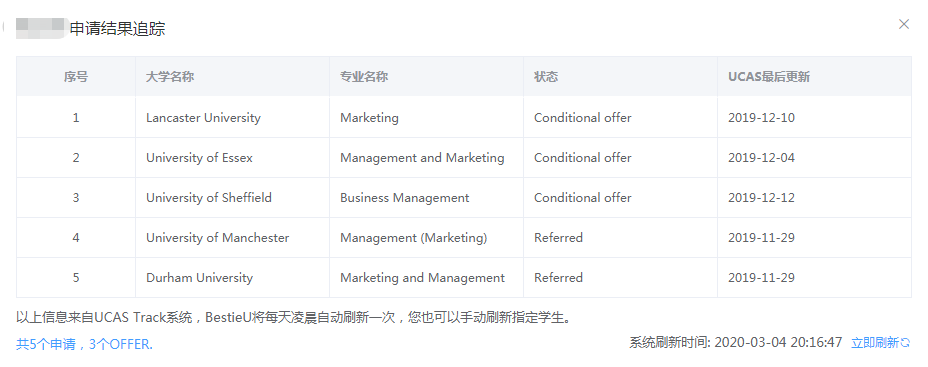
Task: Click the Lancaster University cell
Action: [232, 118]
